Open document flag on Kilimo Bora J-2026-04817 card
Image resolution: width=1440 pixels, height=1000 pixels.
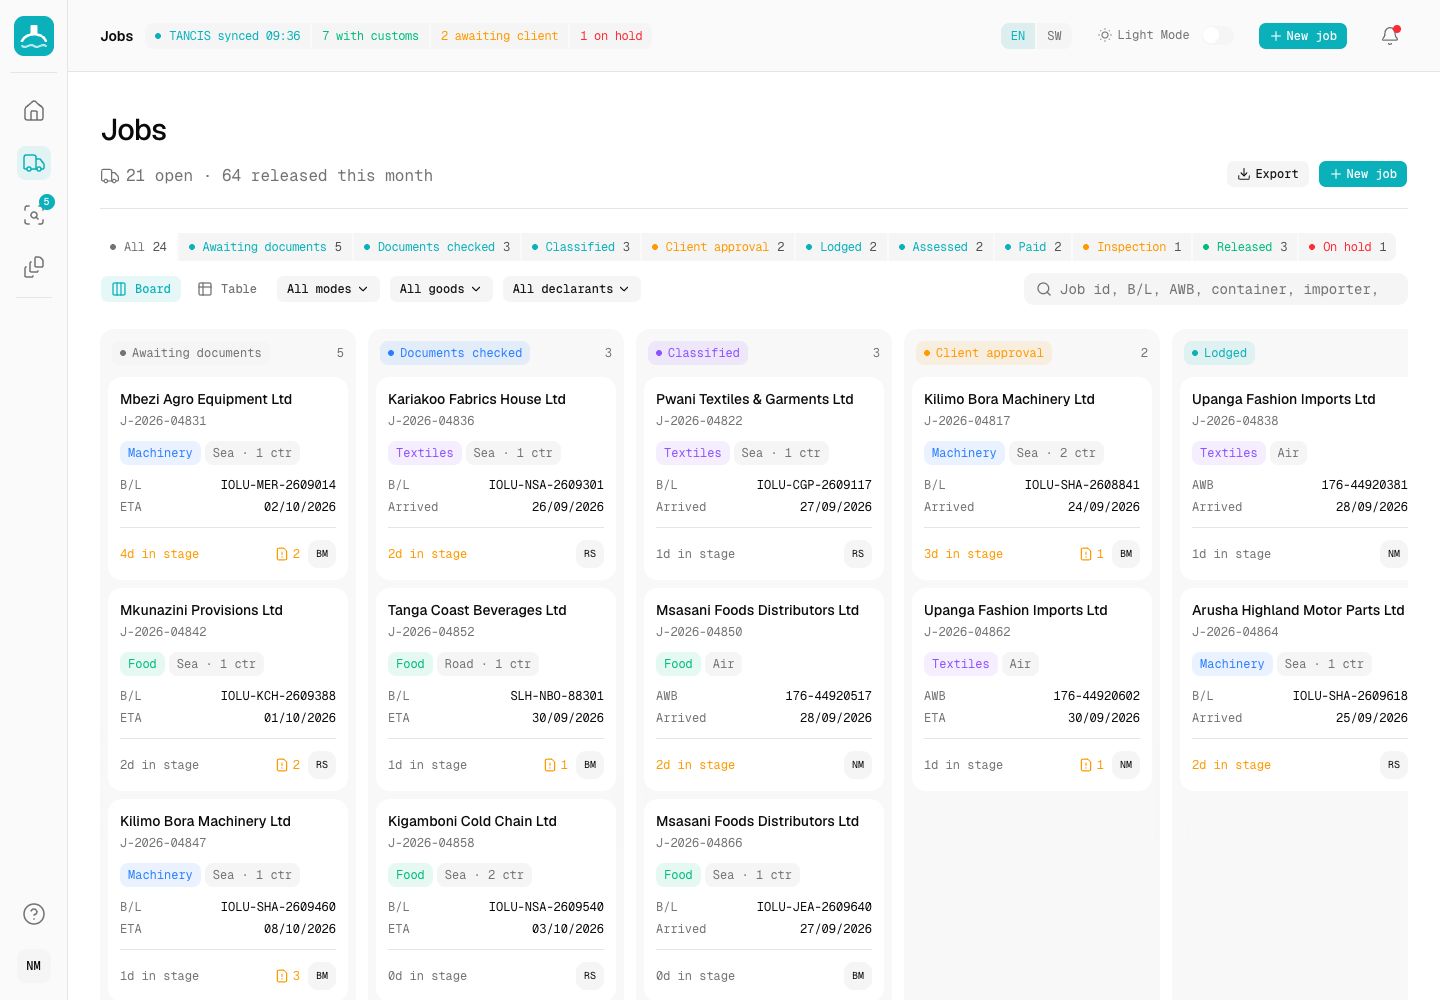(1092, 554)
